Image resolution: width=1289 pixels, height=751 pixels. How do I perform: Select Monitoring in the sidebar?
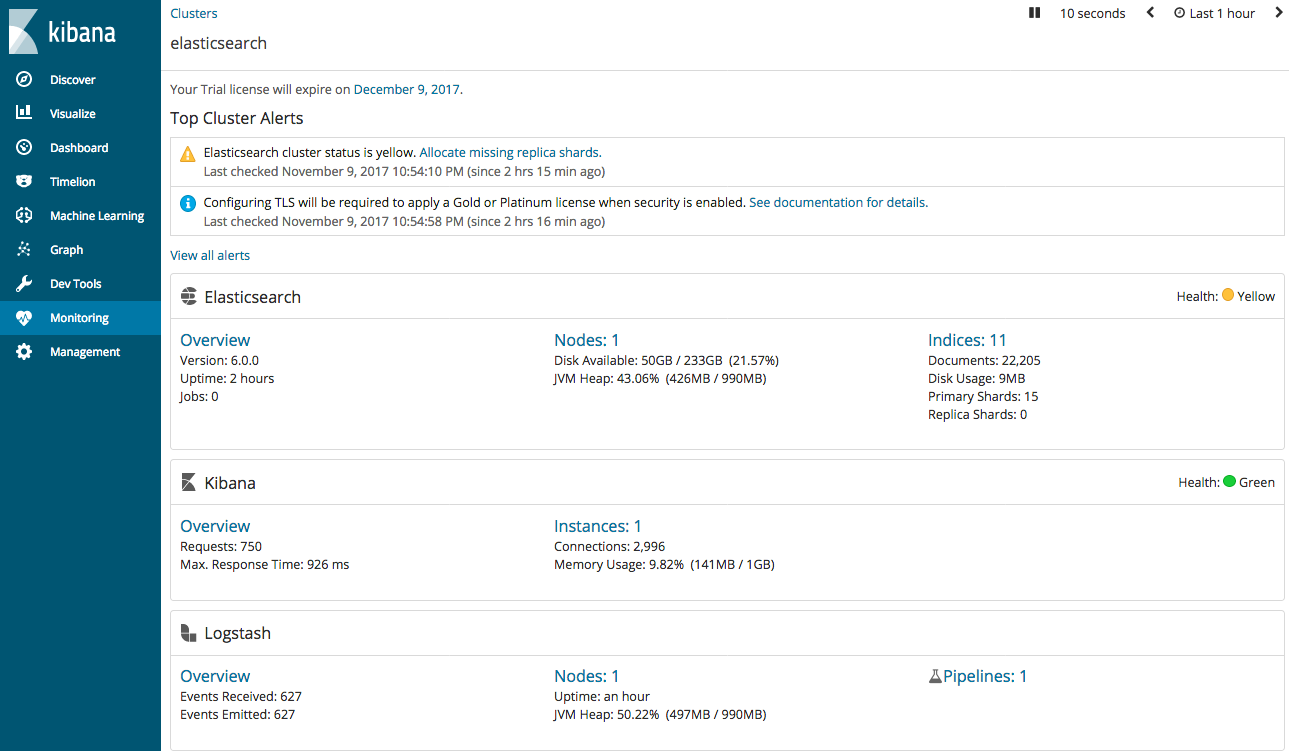click(80, 318)
